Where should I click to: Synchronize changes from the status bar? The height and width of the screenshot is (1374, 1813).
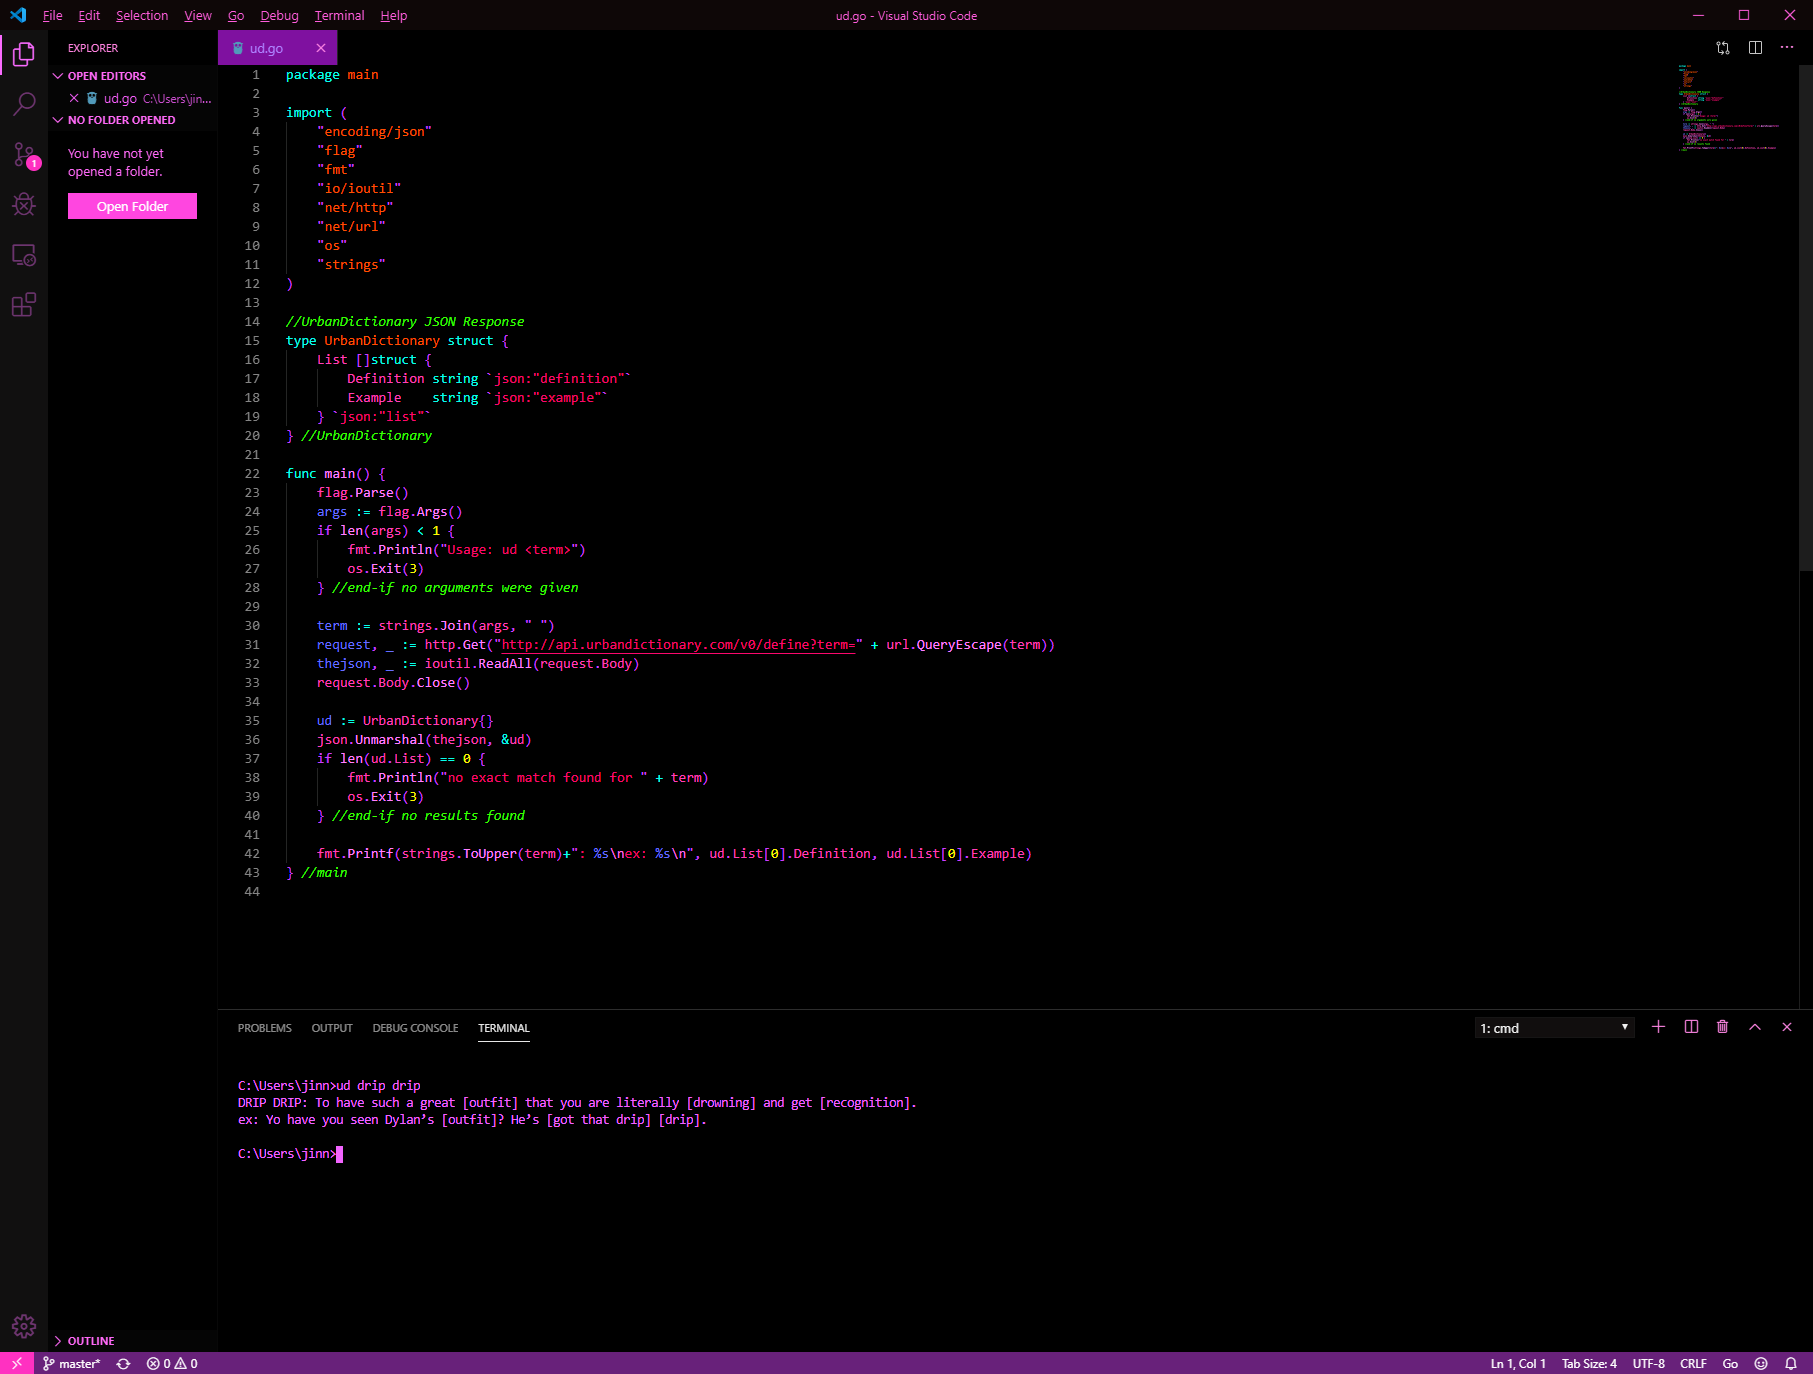123,1363
